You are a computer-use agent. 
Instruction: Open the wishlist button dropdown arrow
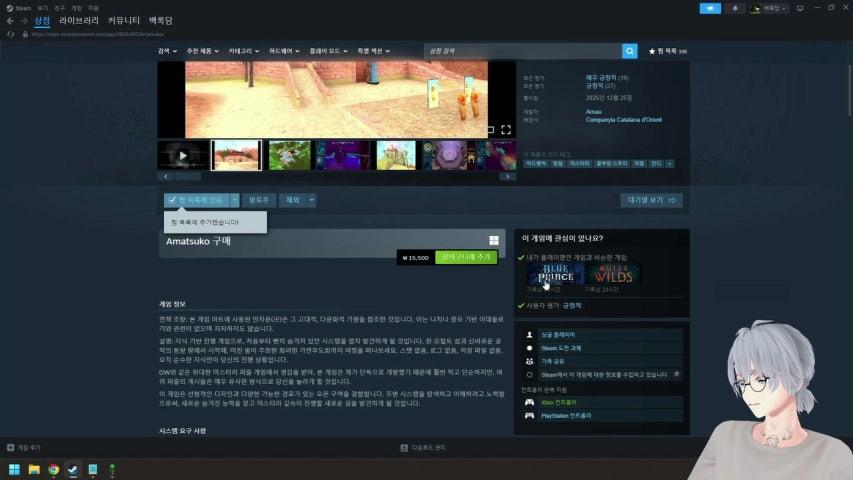(234, 200)
